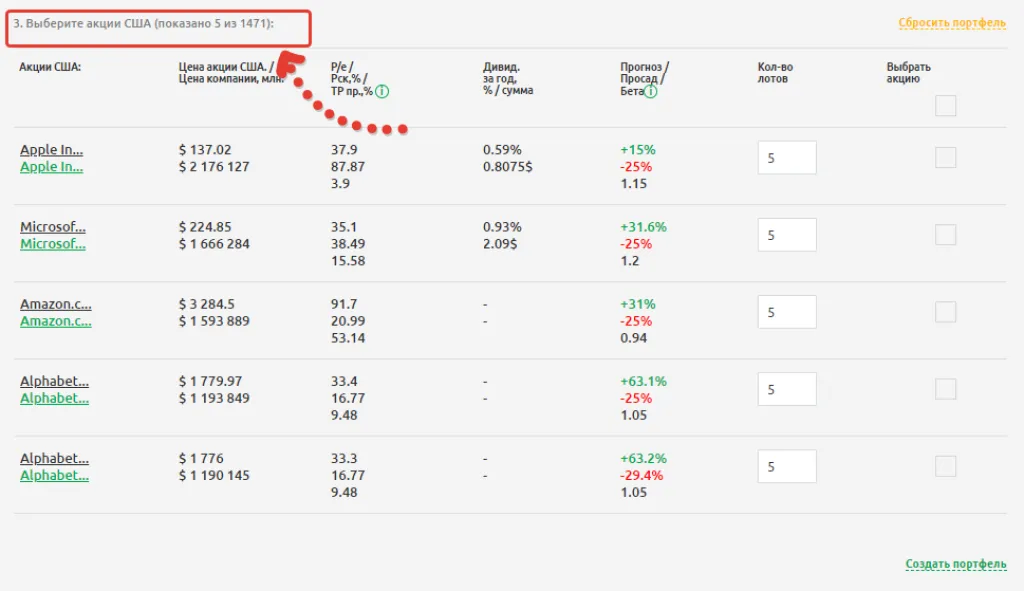Open the green Amazon.c... link

(x=56, y=321)
